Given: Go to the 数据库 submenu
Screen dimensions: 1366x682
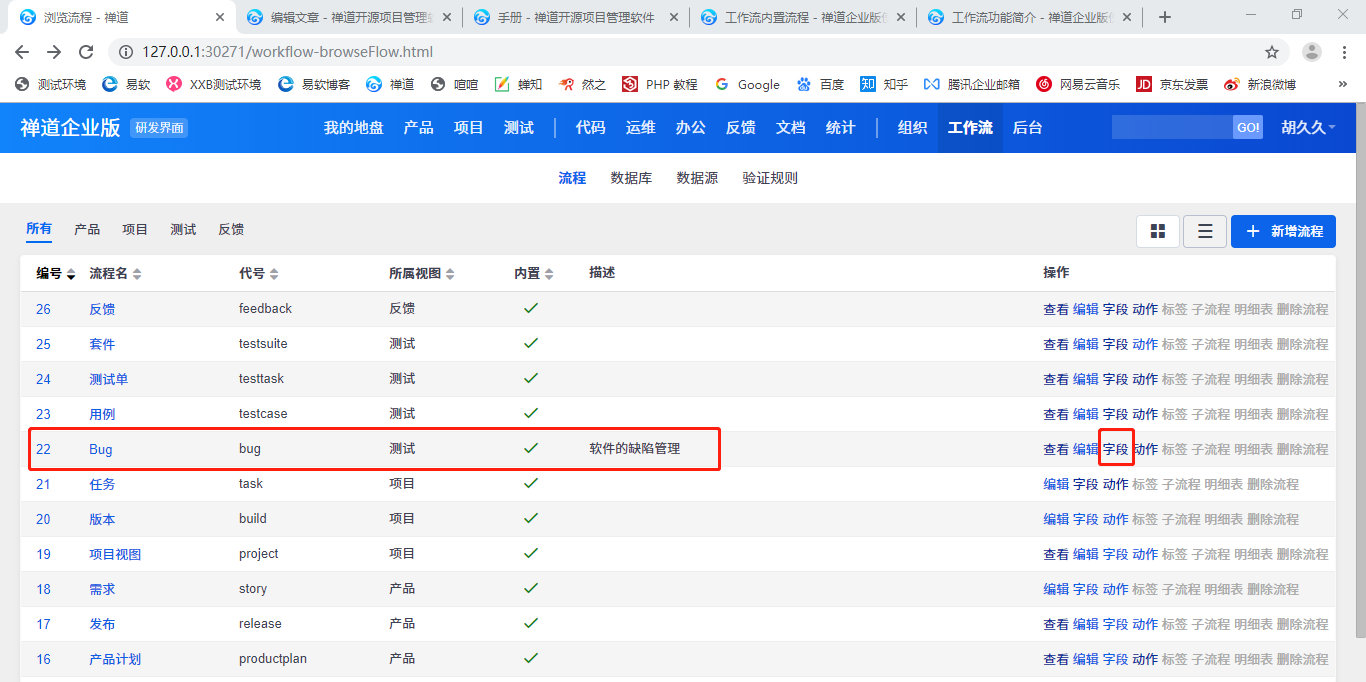Looking at the screenshot, I should (631, 178).
